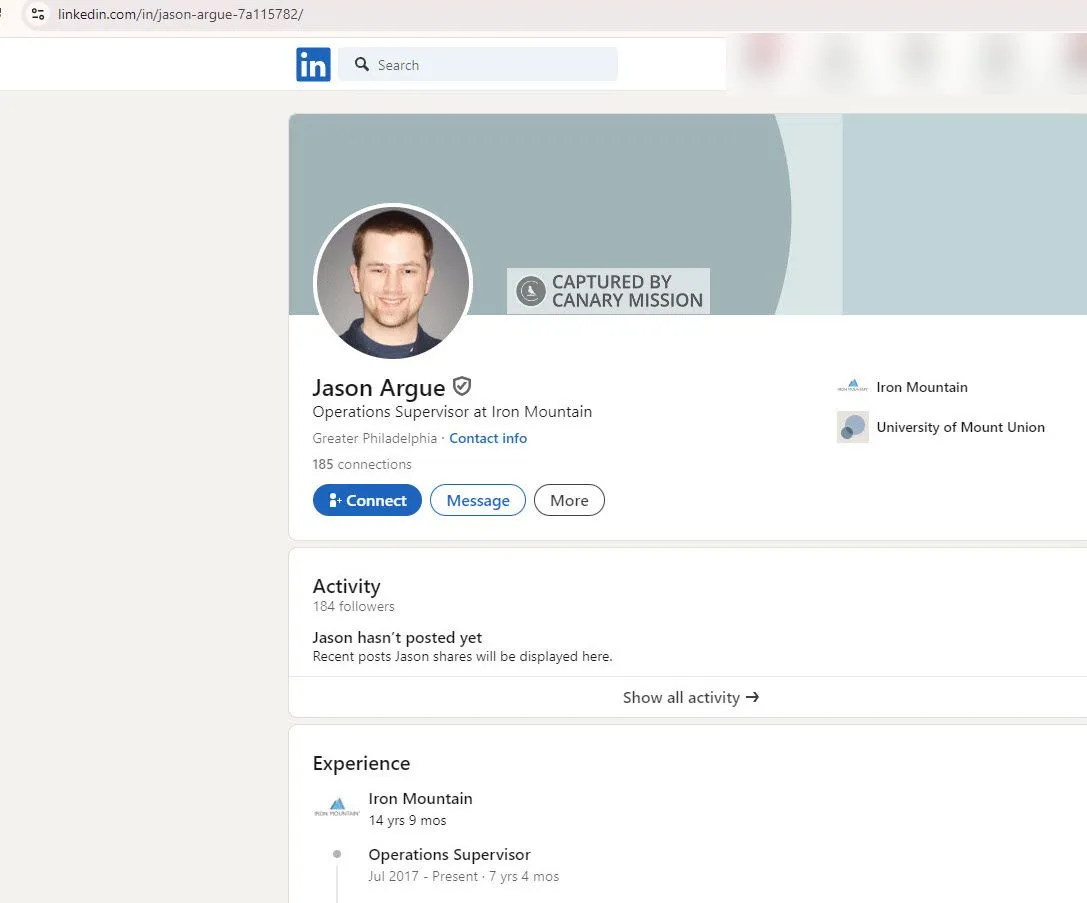Click the arrow next to Show all activity
Viewport: 1087px width, 903px height.
(753, 697)
